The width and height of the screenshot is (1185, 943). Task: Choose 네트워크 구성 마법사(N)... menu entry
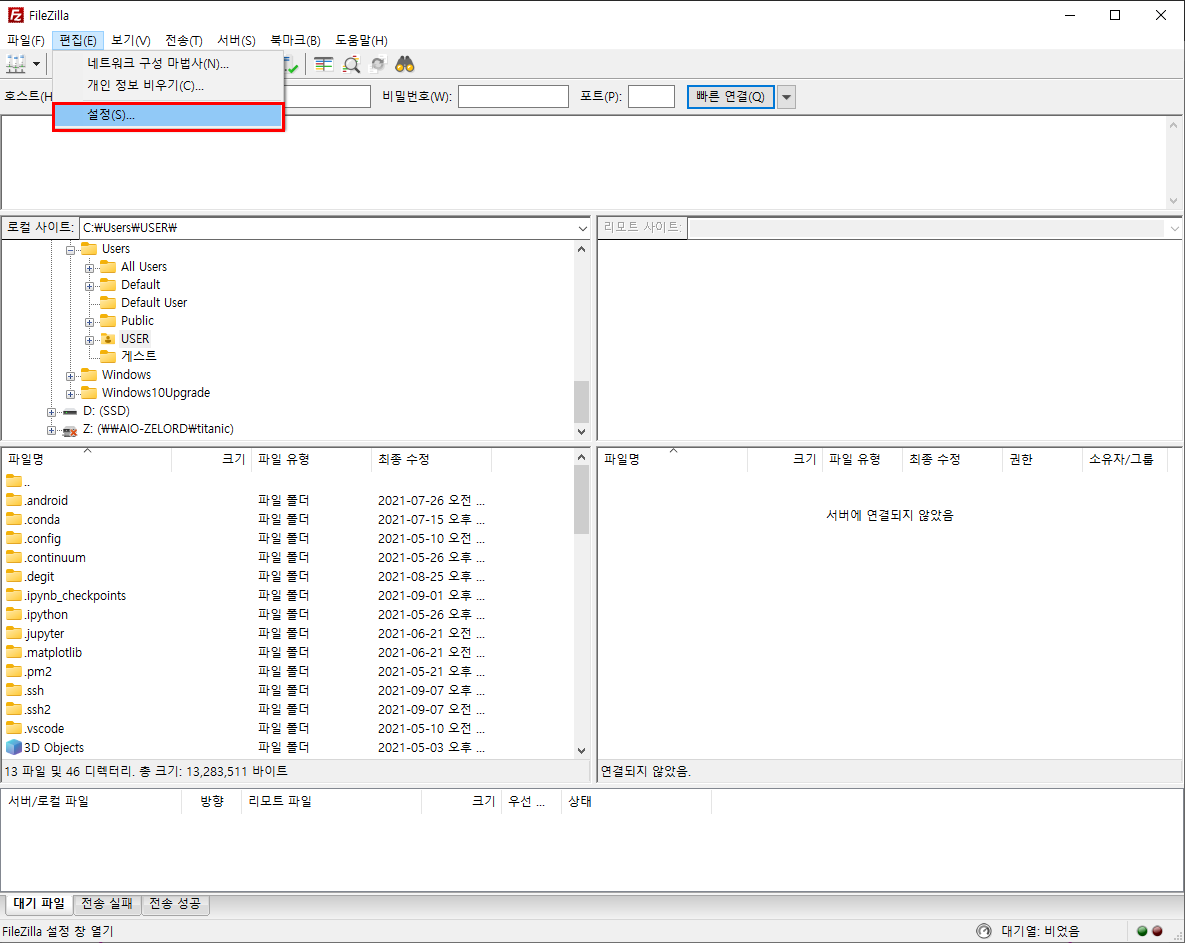click(168, 63)
